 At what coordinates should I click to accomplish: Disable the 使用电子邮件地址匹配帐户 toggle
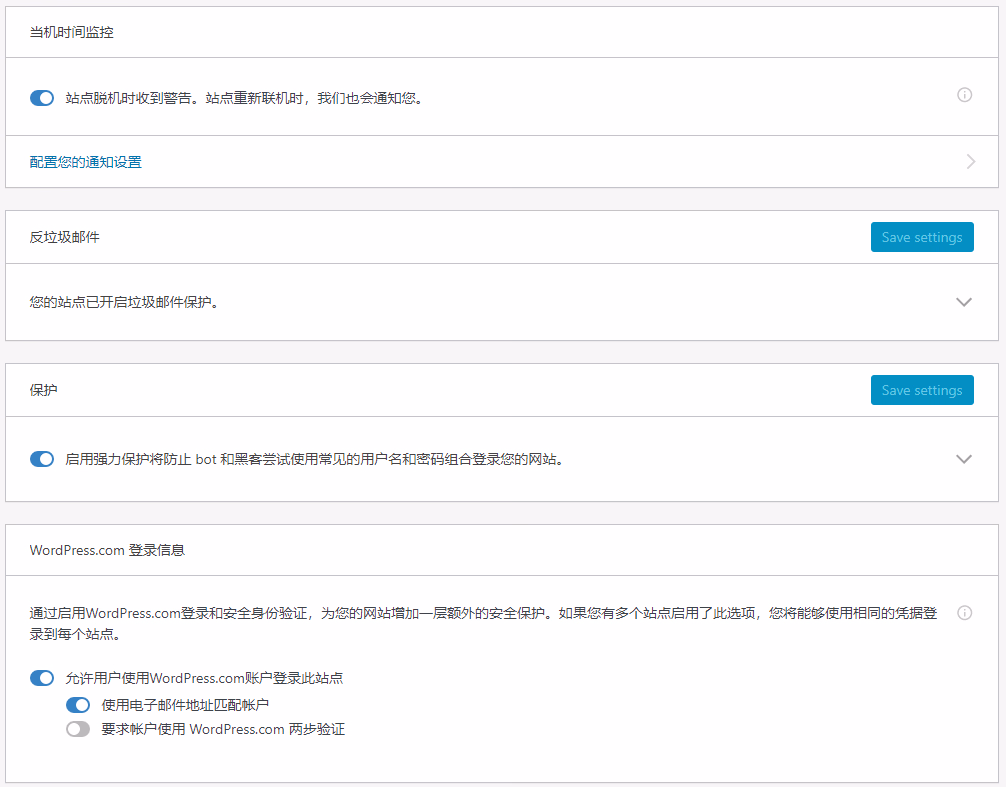[78, 704]
